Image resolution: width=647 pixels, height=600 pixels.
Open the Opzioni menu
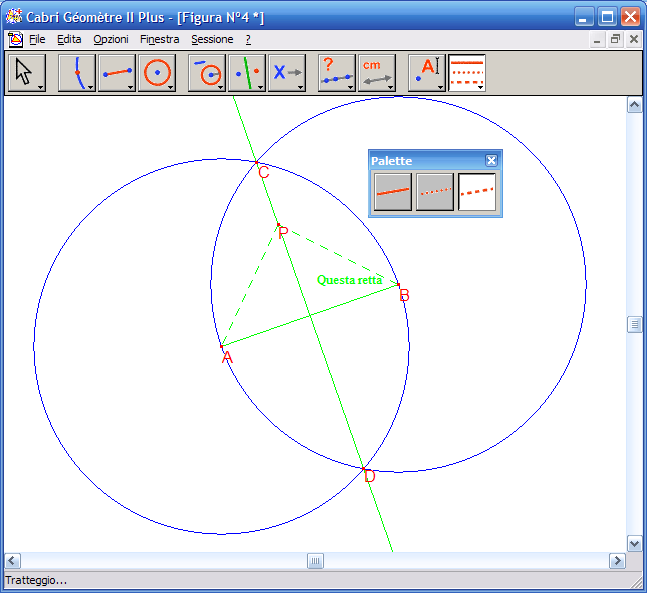tap(111, 40)
